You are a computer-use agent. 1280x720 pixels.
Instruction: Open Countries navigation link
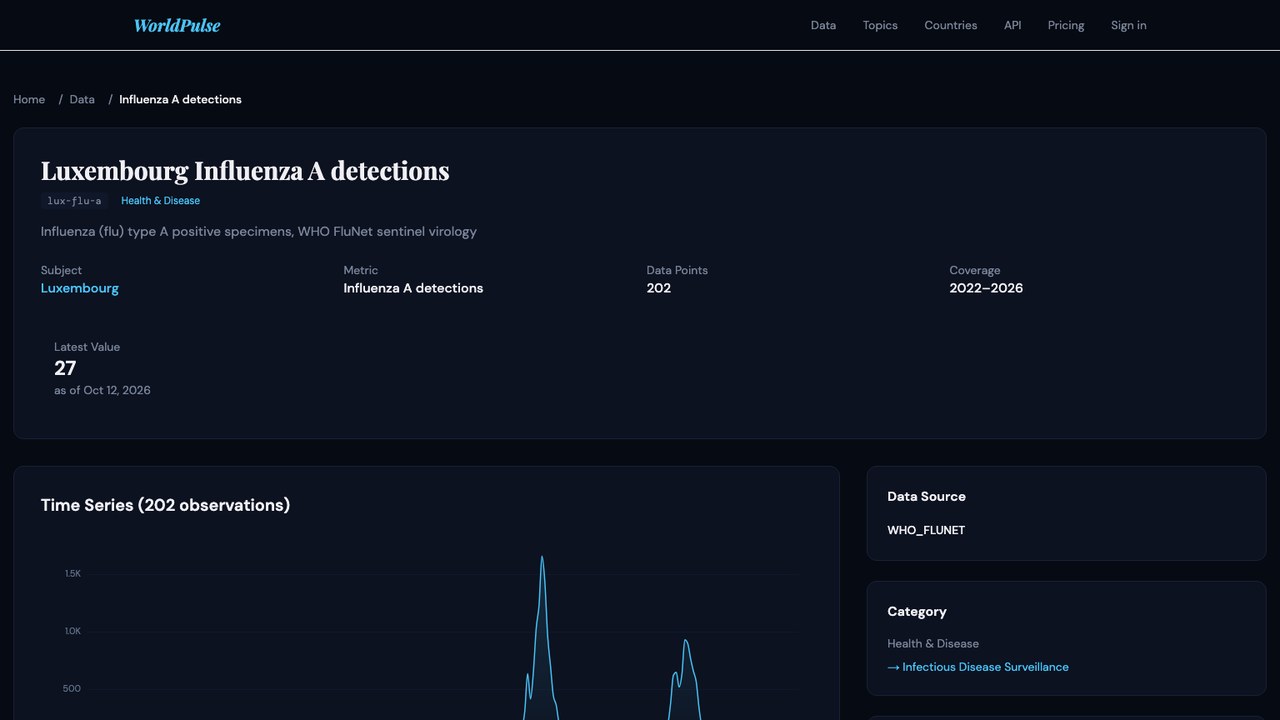951,25
